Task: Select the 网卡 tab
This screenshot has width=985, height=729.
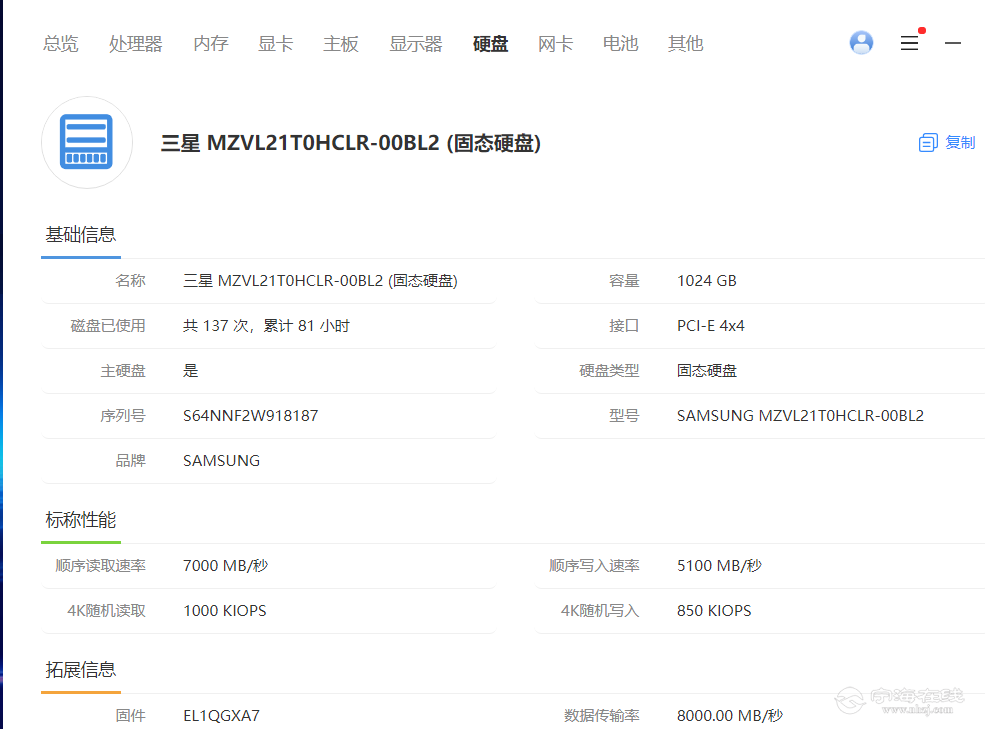Action: tap(556, 43)
